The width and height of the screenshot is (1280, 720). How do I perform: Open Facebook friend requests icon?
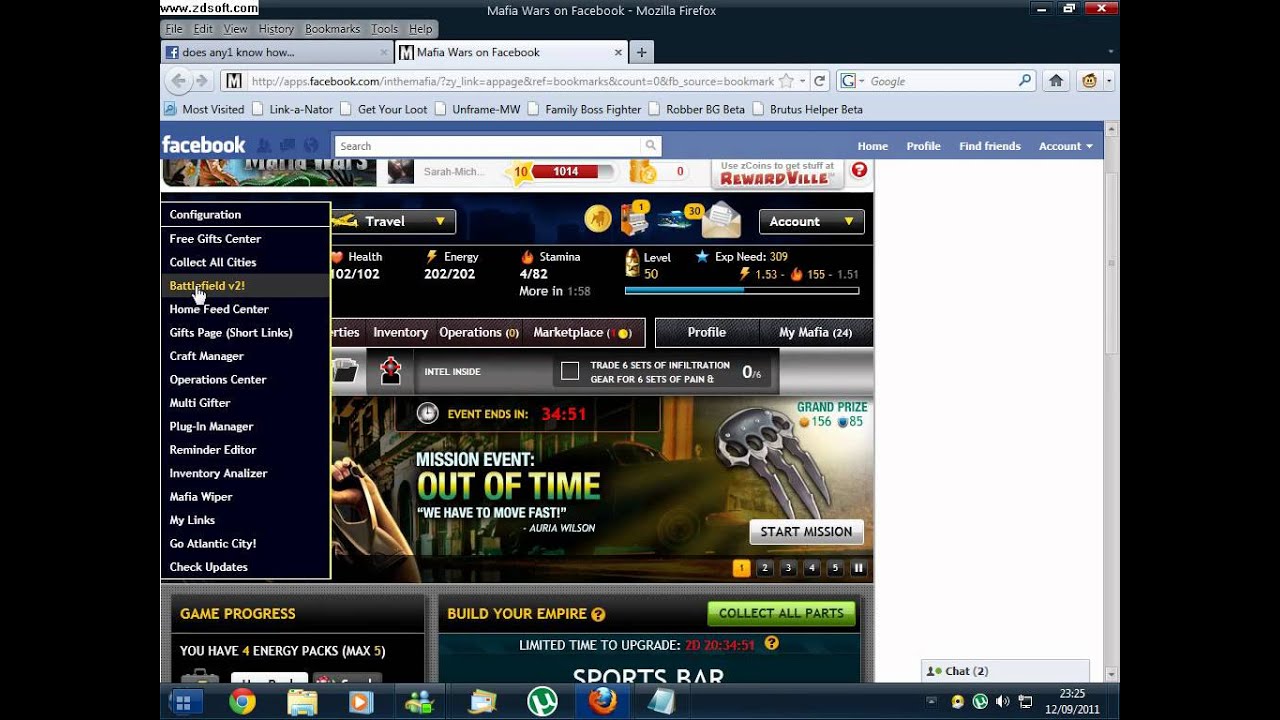pos(265,145)
